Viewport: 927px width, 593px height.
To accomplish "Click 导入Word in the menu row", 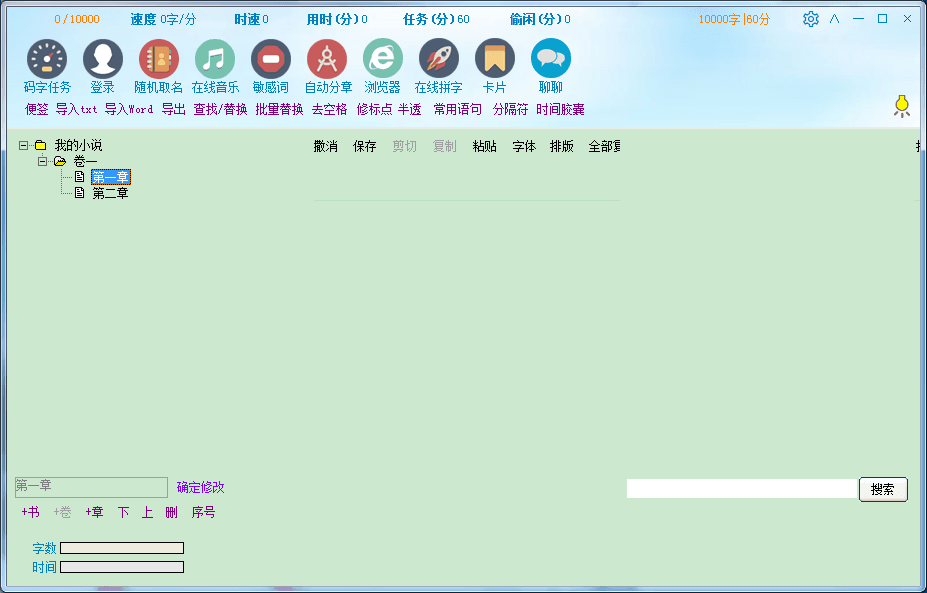I will 129,110.
